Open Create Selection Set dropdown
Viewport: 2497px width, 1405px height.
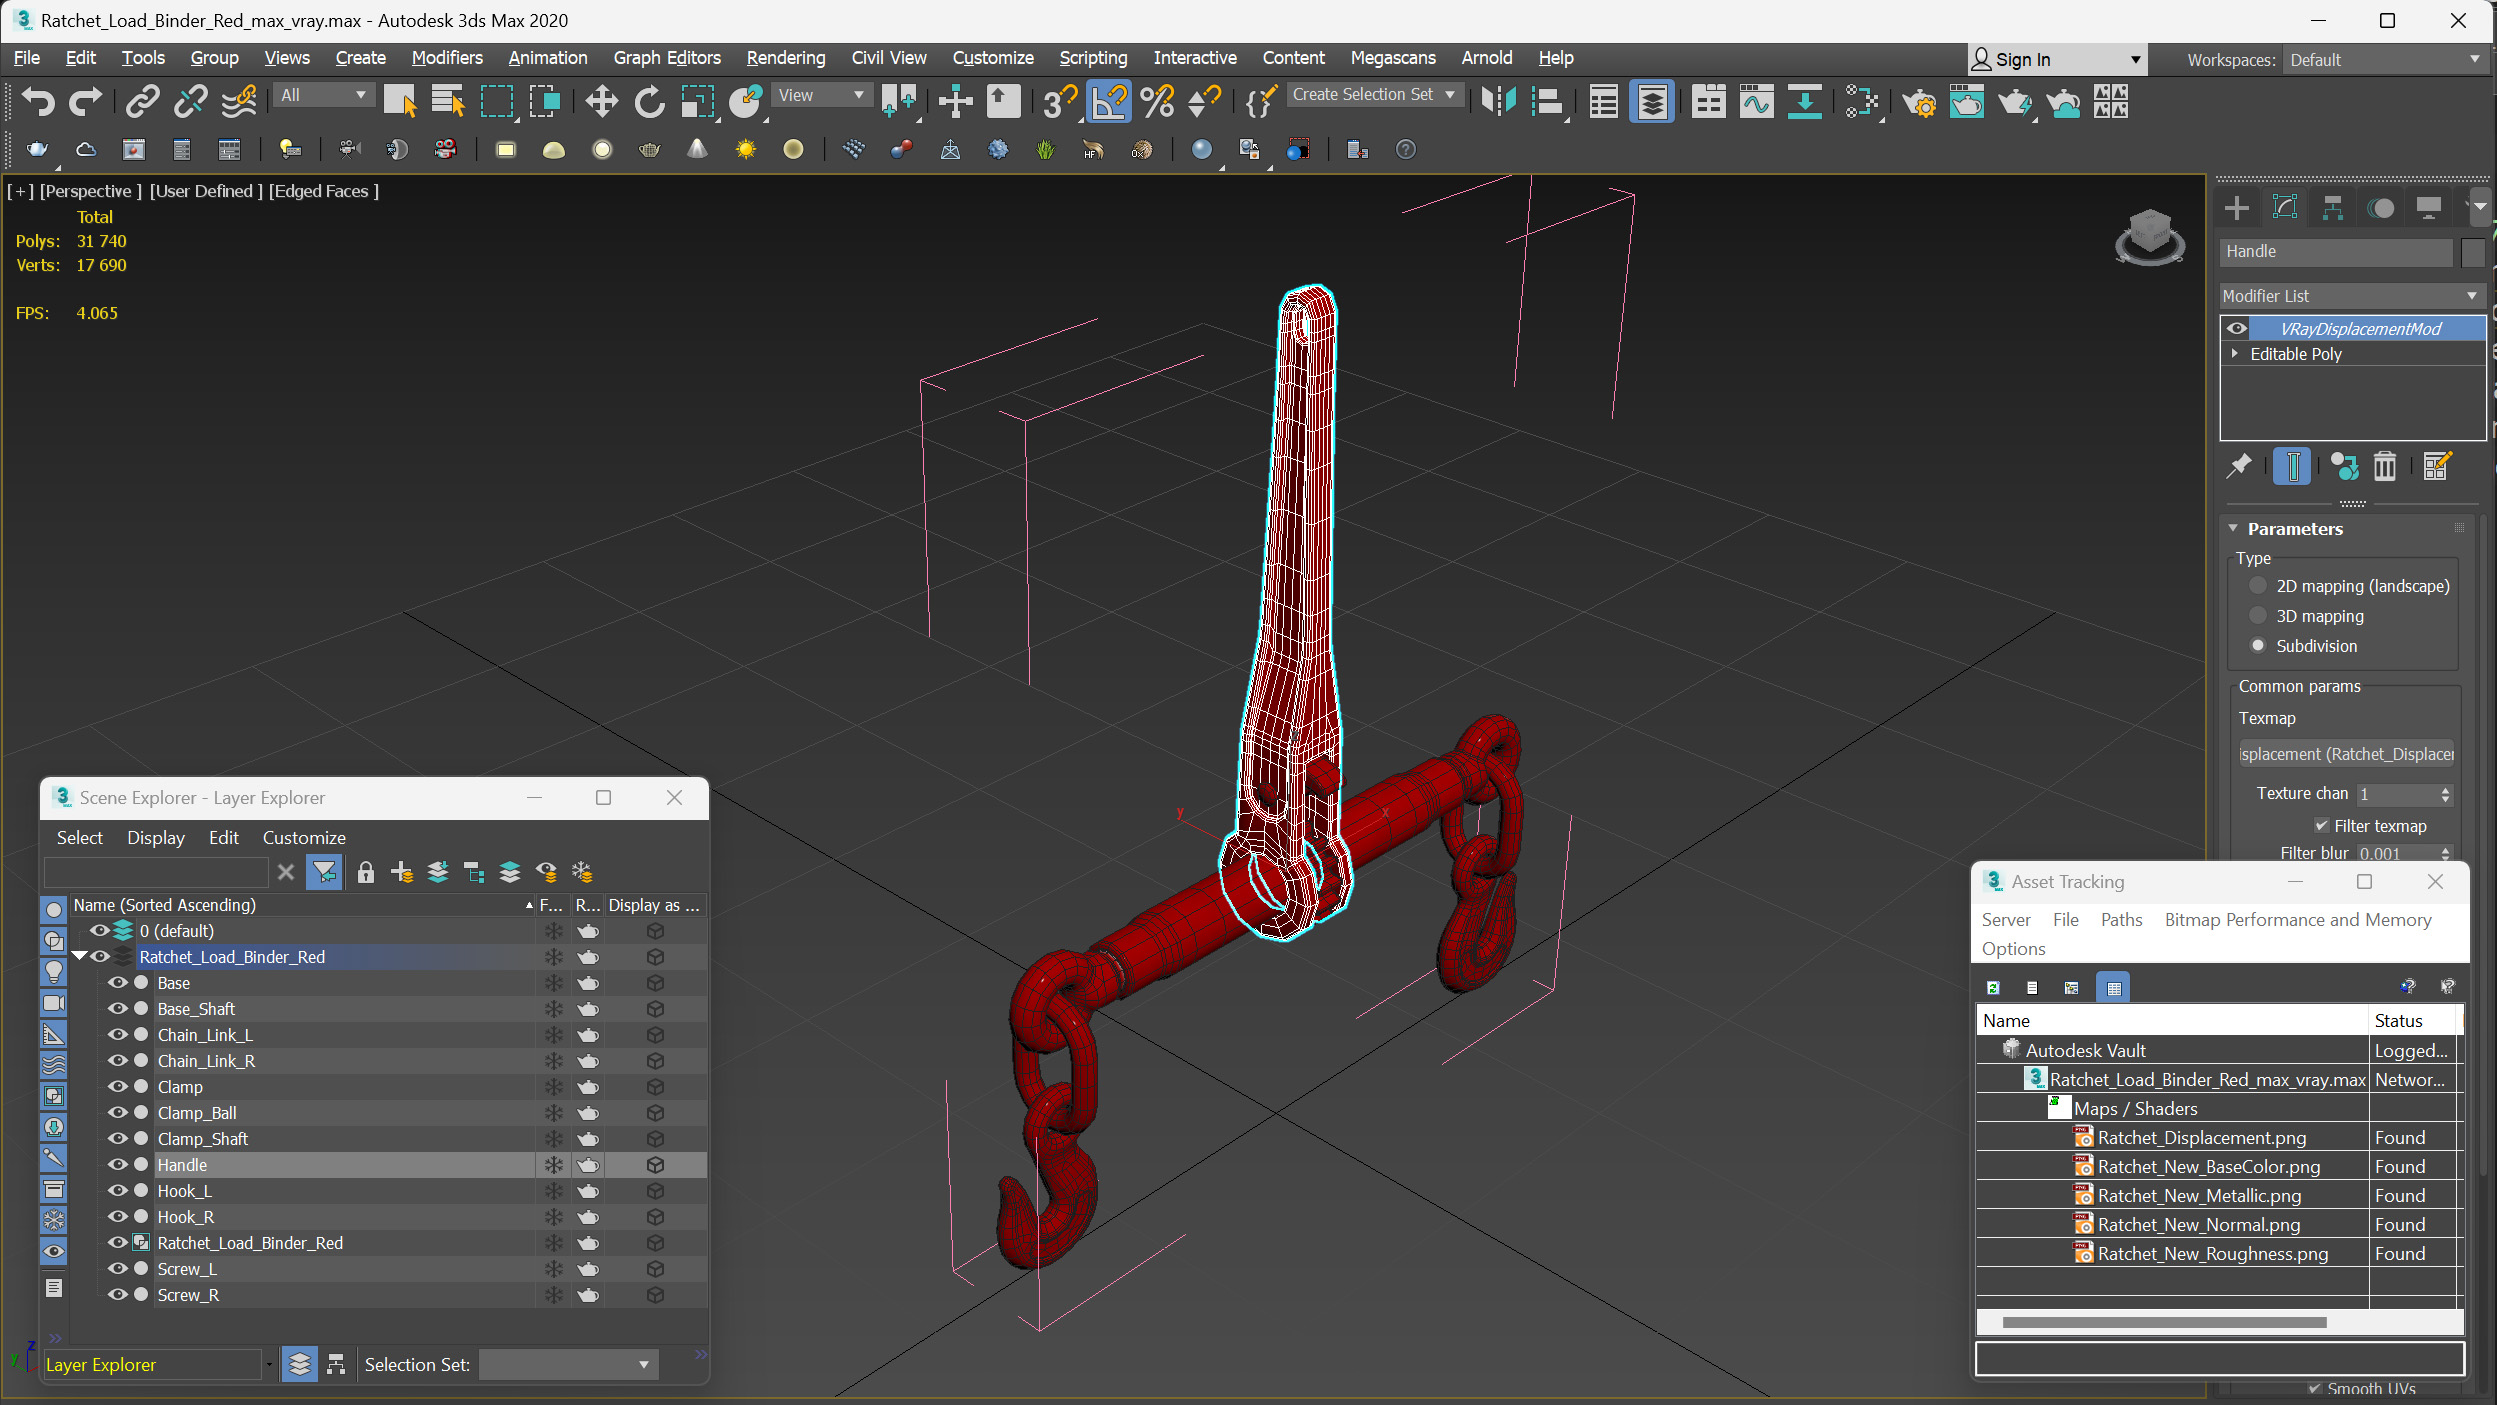1375,95
